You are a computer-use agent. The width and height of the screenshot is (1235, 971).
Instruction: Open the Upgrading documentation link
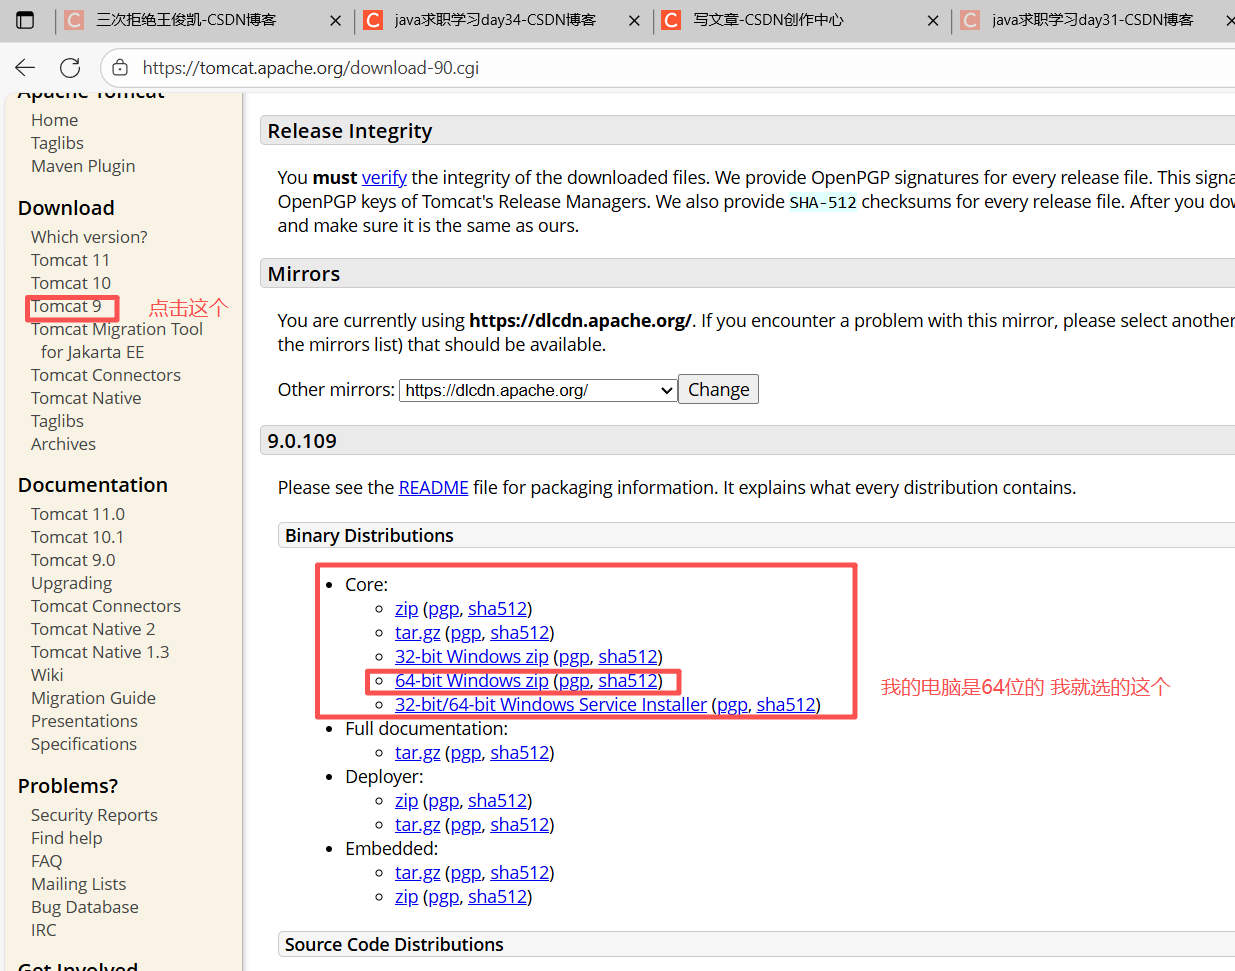click(71, 583)
